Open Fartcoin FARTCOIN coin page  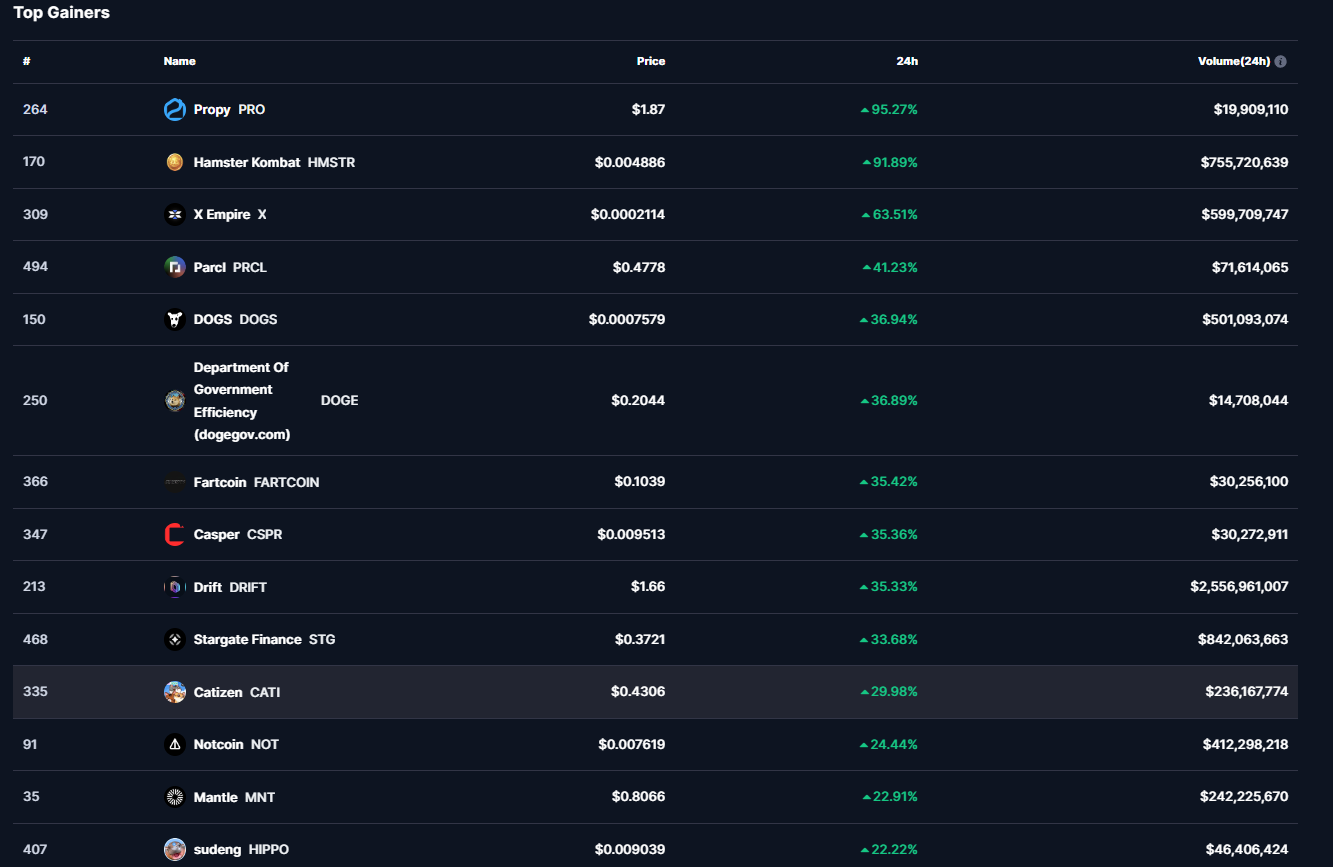[x=256, y=482]
